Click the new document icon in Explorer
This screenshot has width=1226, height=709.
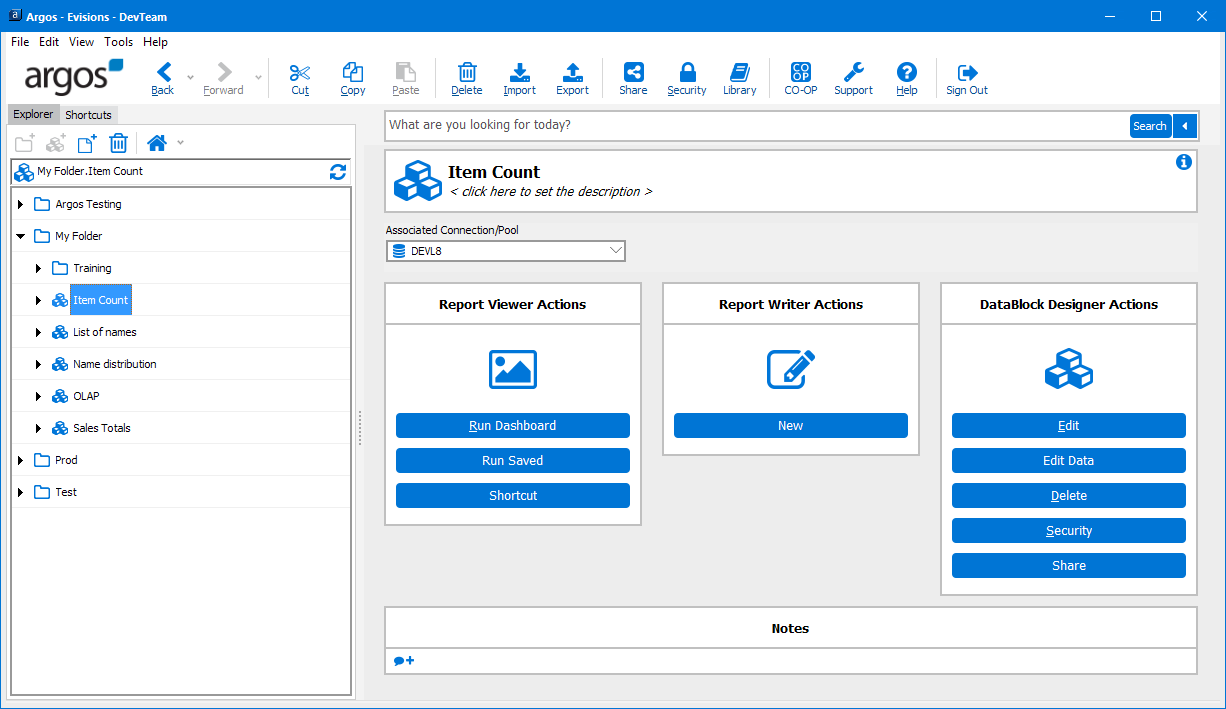pyautogui.click(x=87, y=142)
